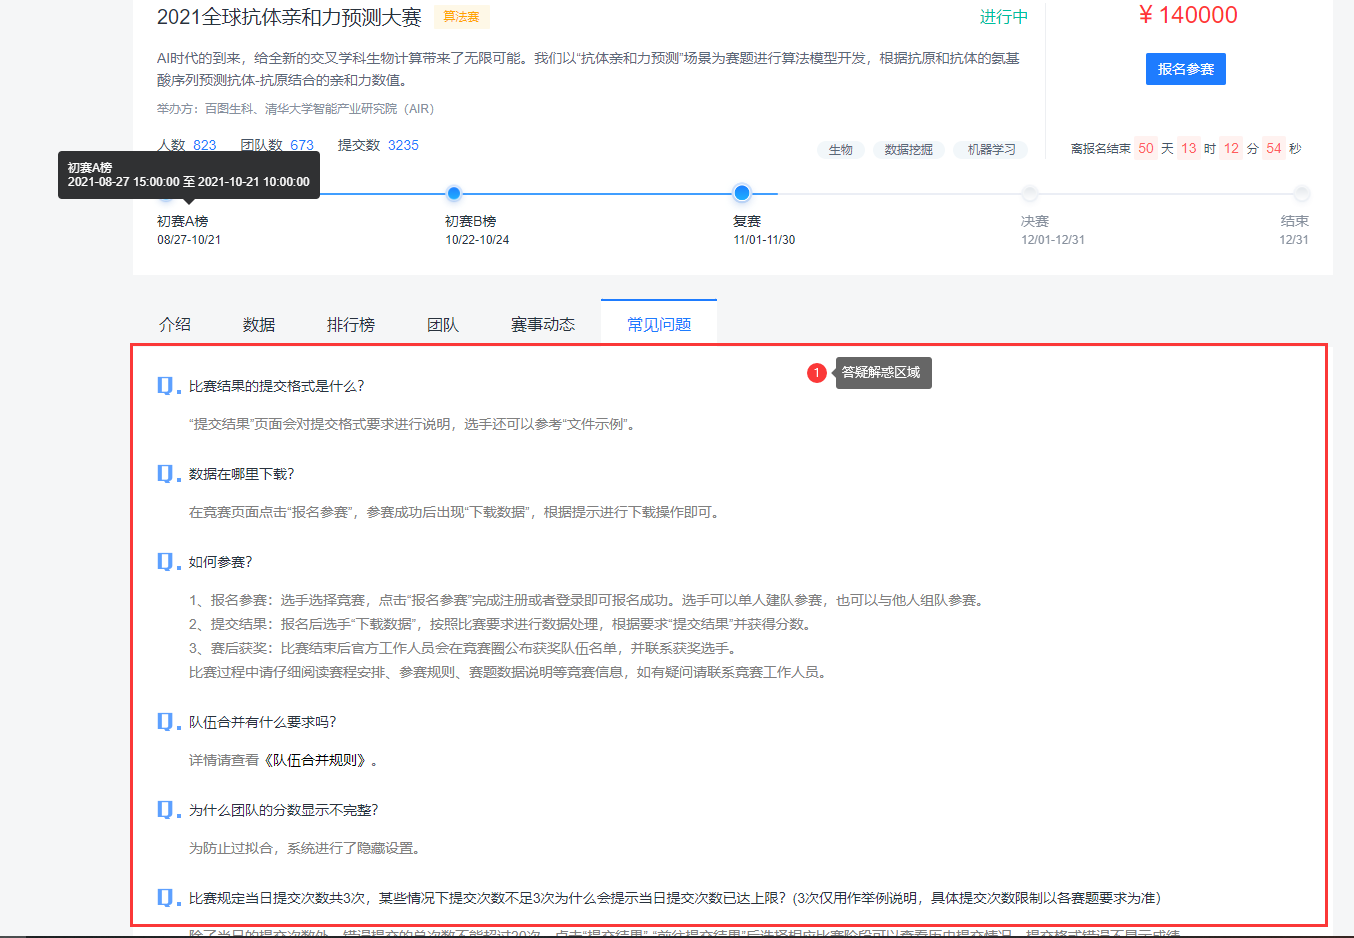
Task: Select the 机器学习 tag
Action: (x=991, y=150)
